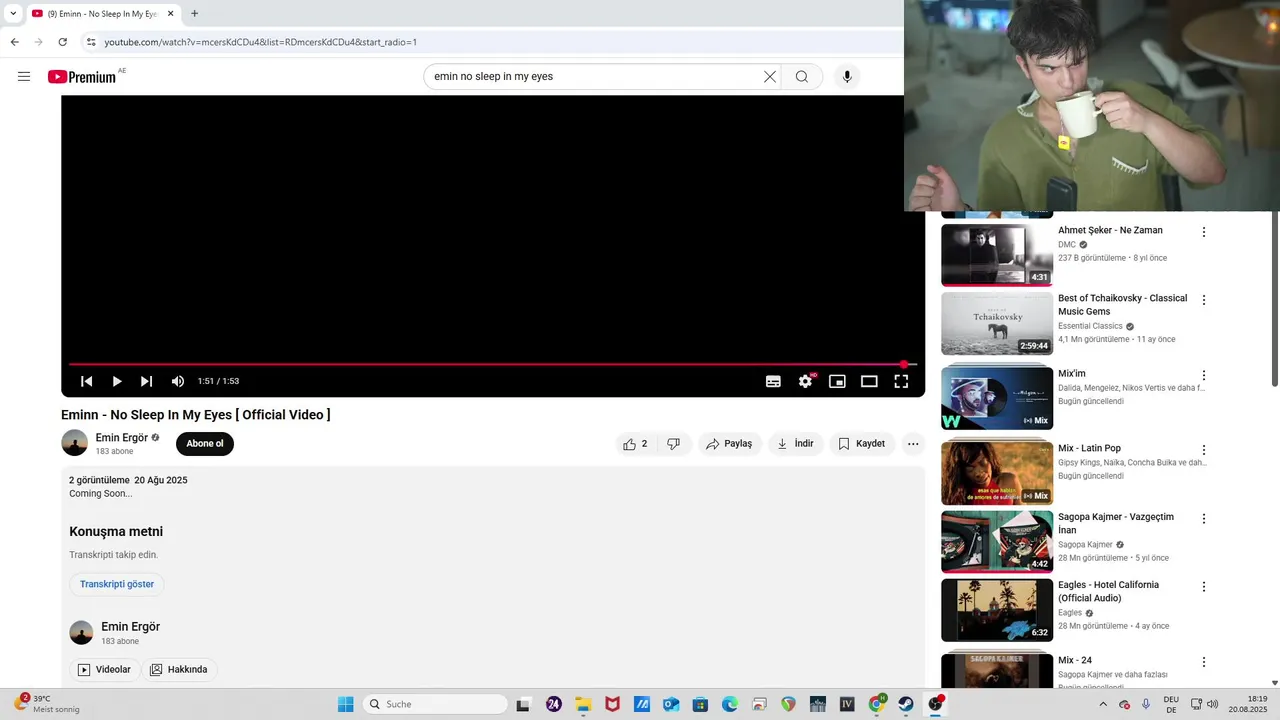Enter fullscreen mode
Viewport: 1280px width, 720px height.
(901, 381)
